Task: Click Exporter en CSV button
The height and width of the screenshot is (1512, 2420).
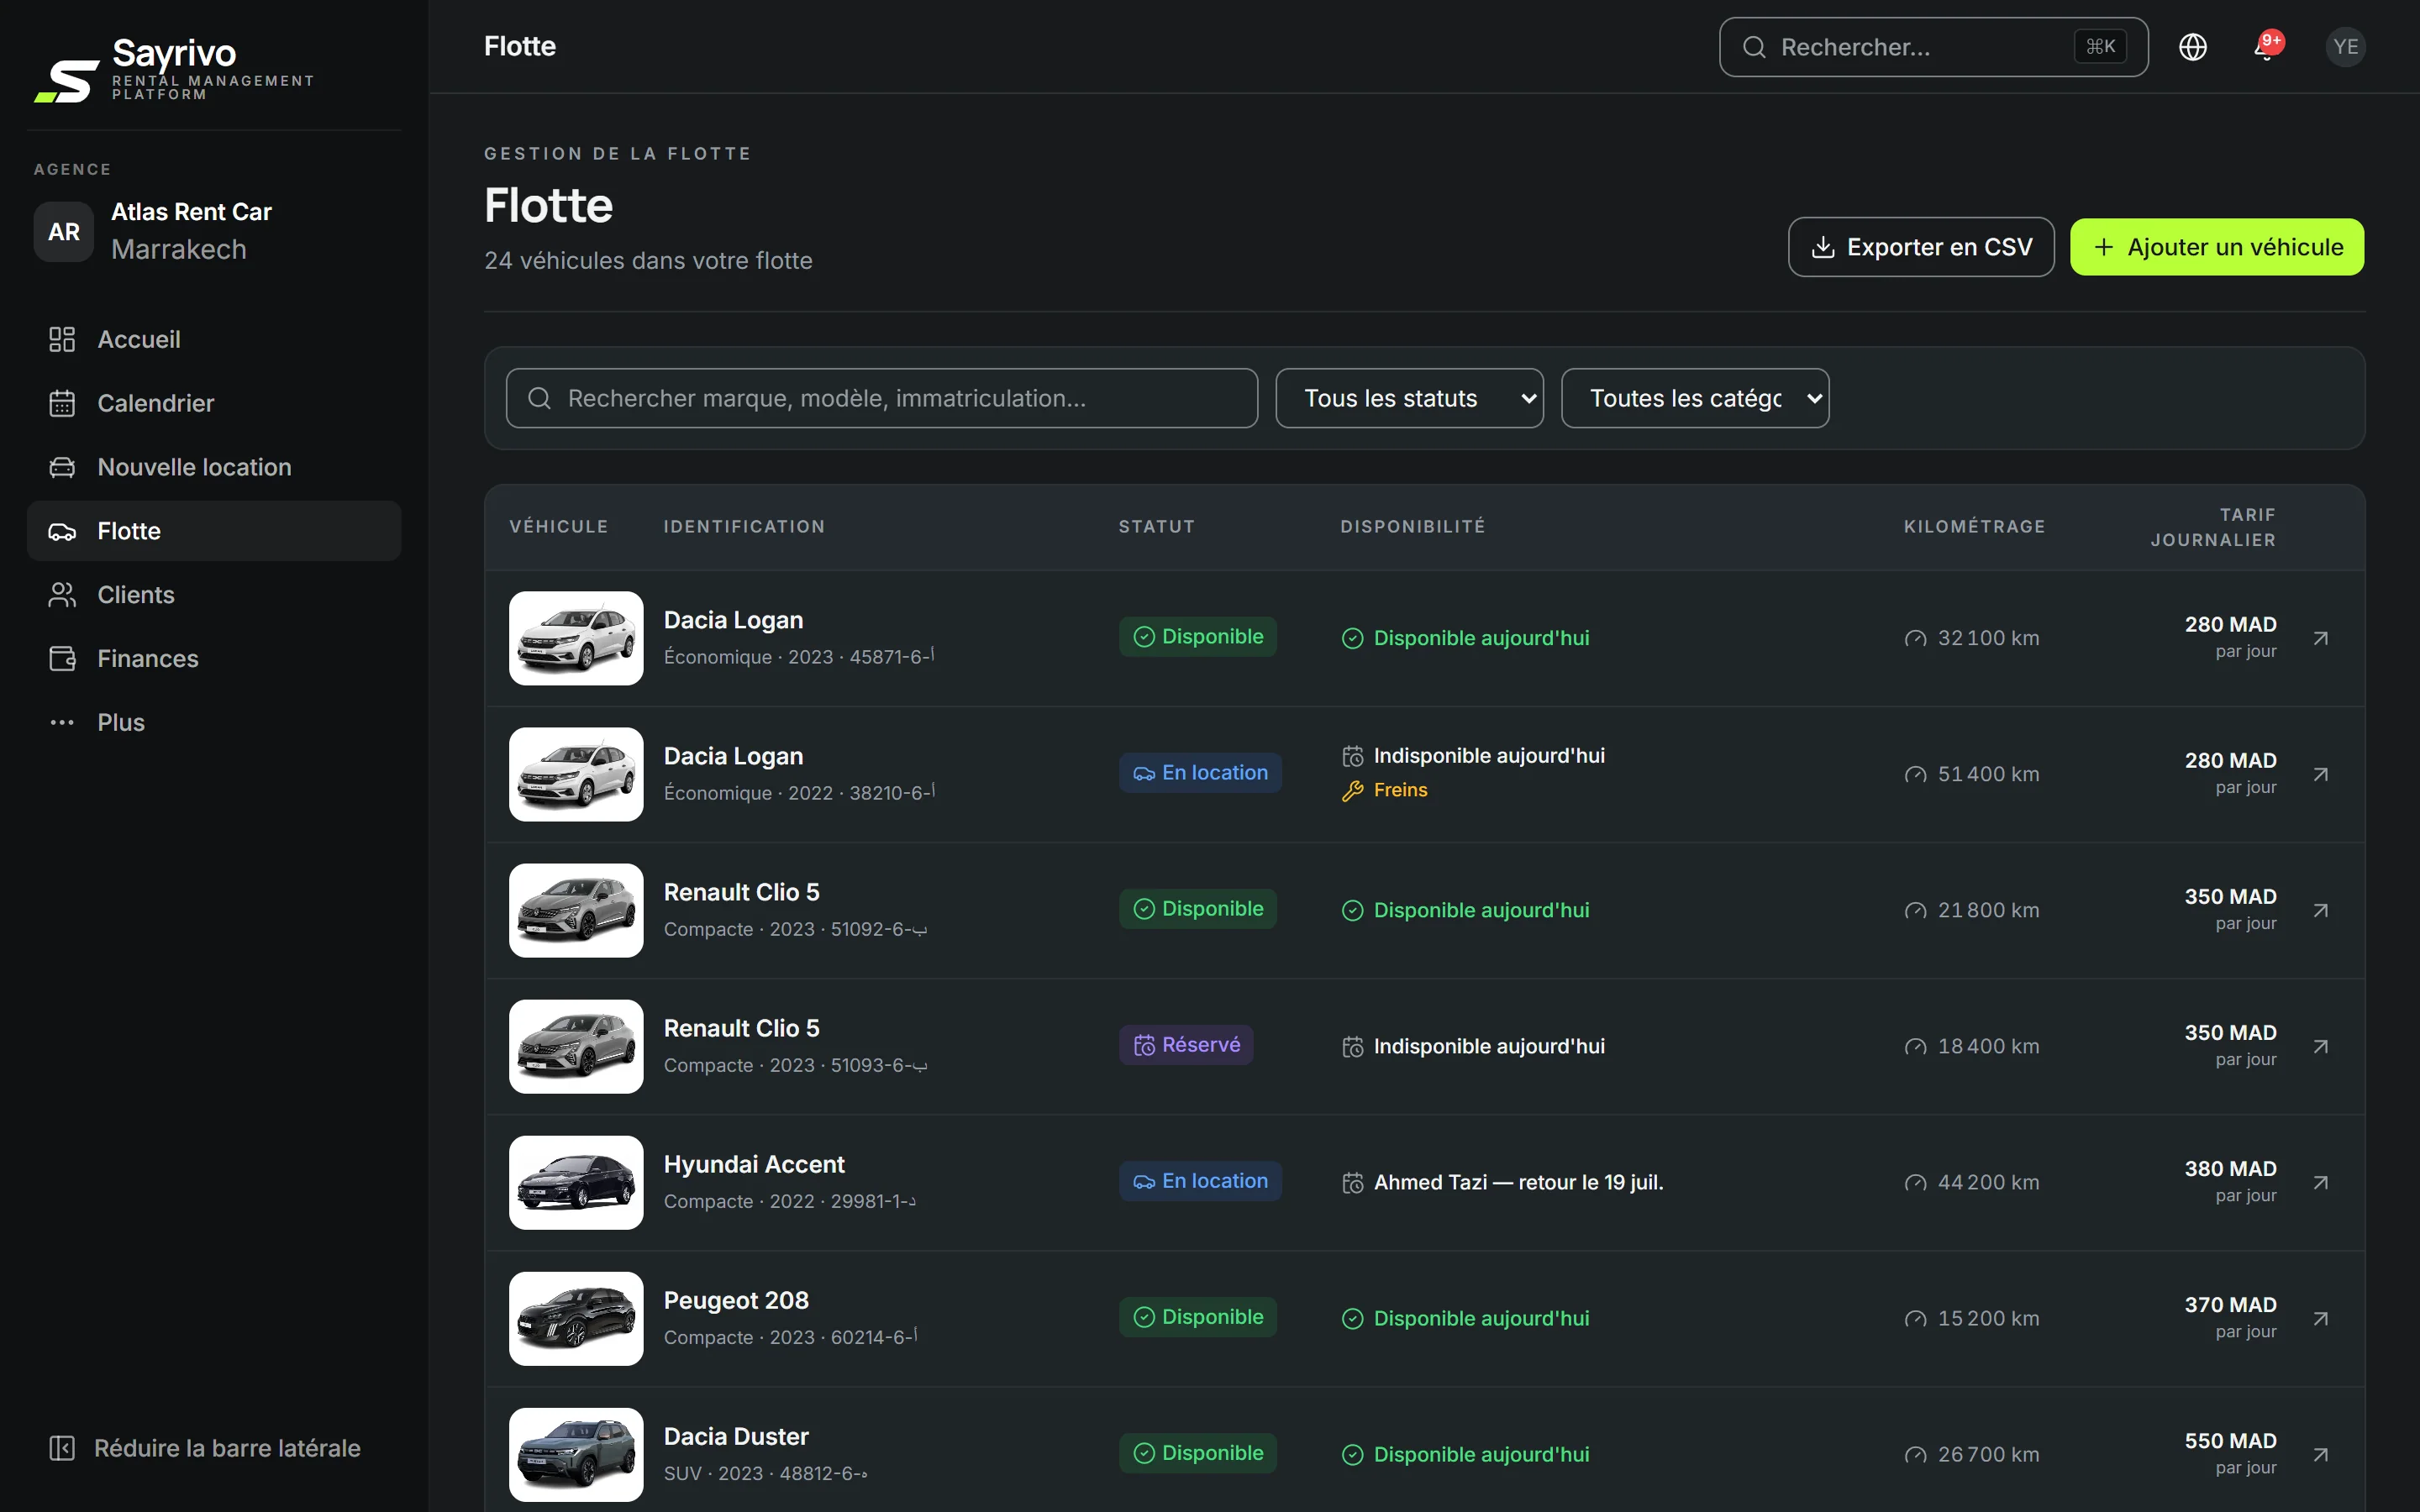Action: [1921, 247]
